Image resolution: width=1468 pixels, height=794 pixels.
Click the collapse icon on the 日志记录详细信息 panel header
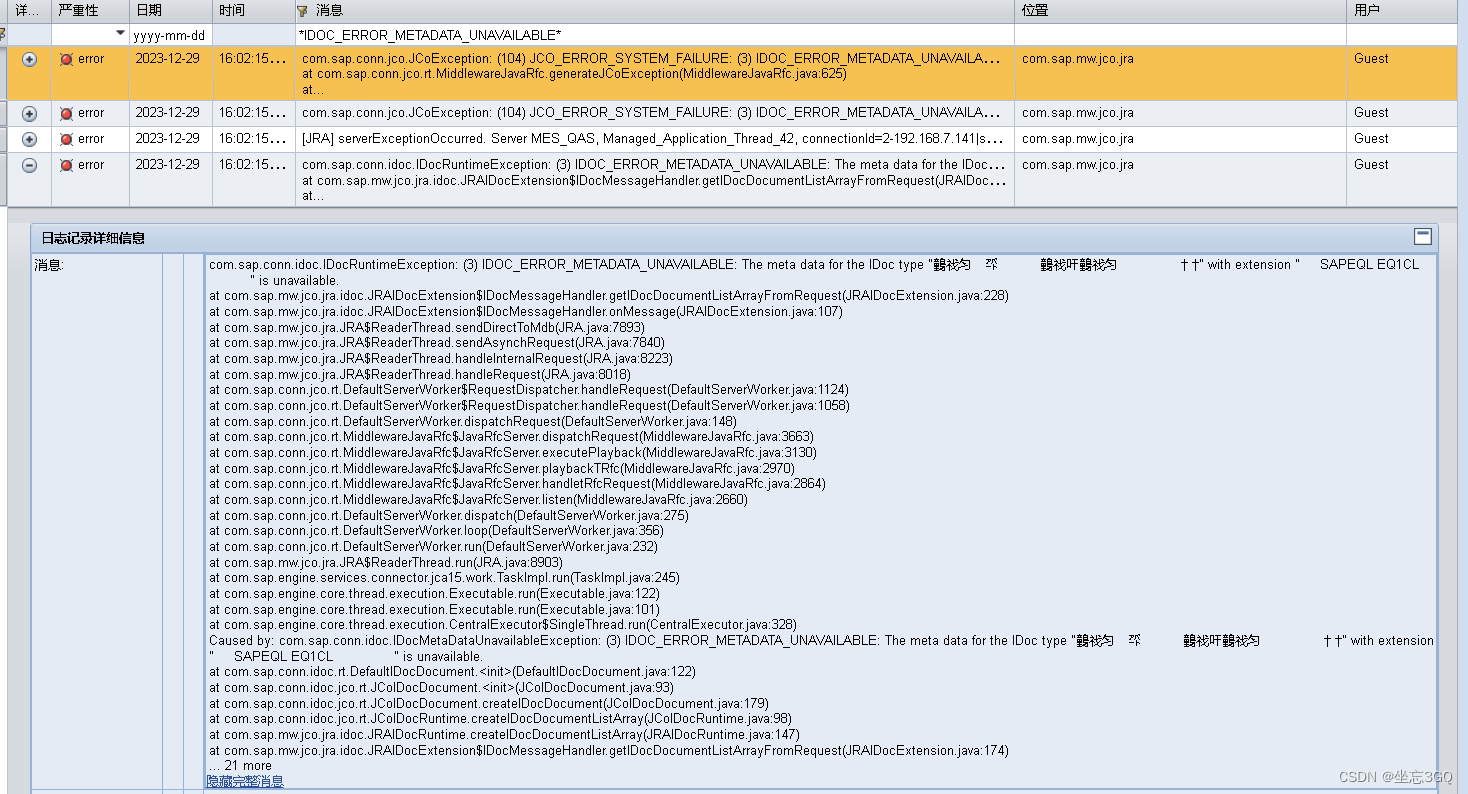tap(1422, 237)
